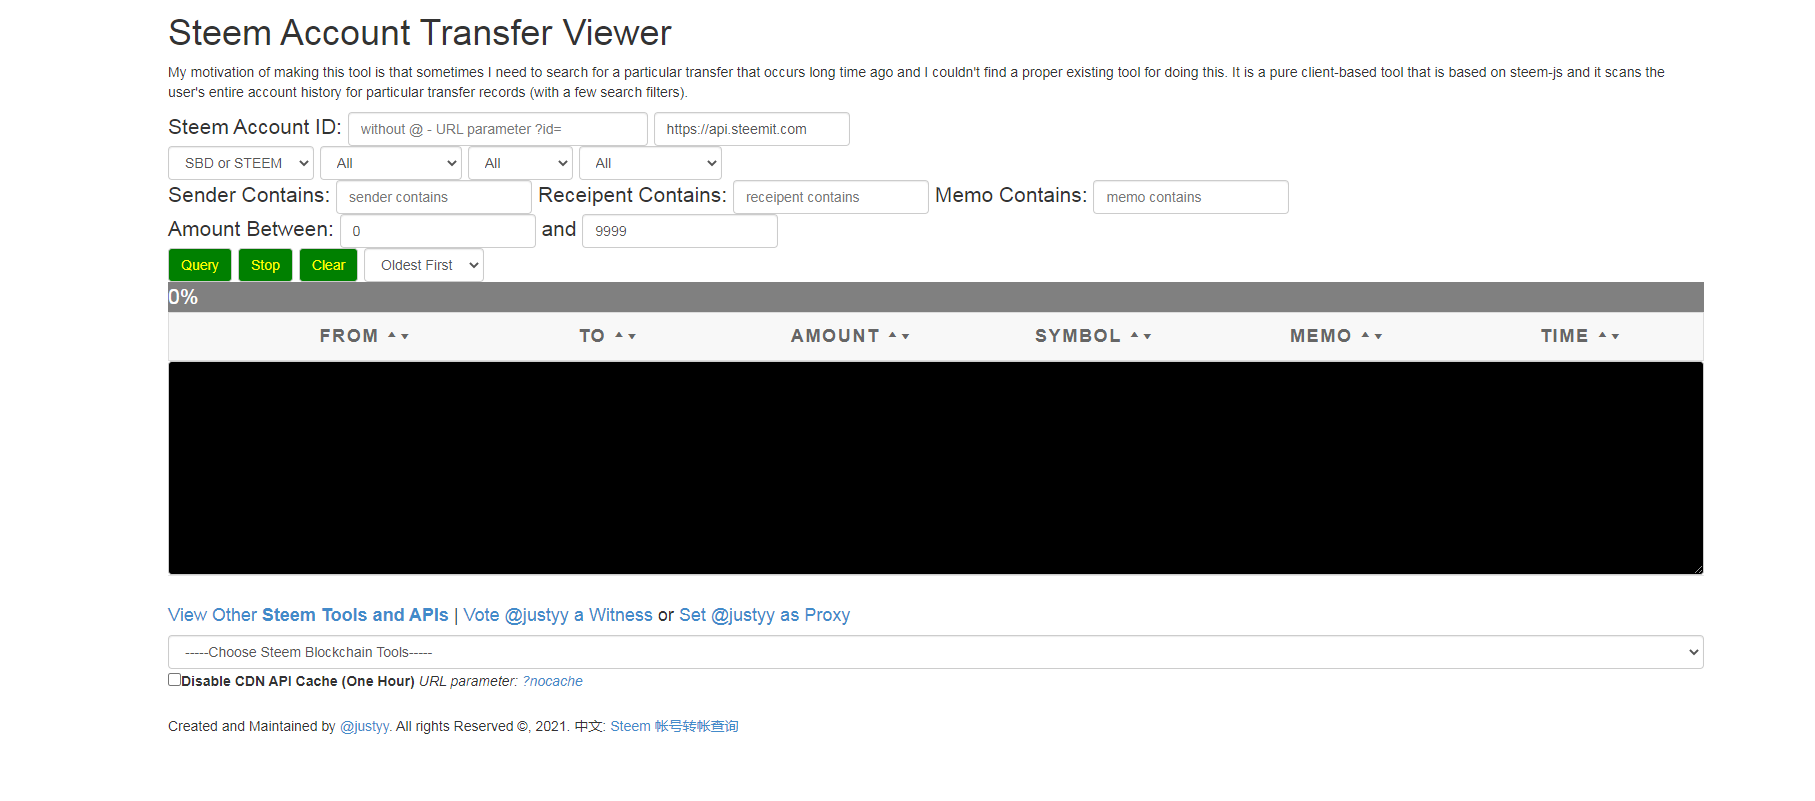Click the minimum amount field showing 0
Image resolution: width=1815 pixels, height=801 pixels.
438,231
